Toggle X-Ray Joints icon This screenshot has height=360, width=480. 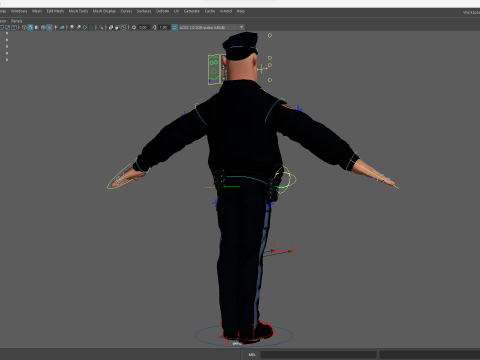124,27
